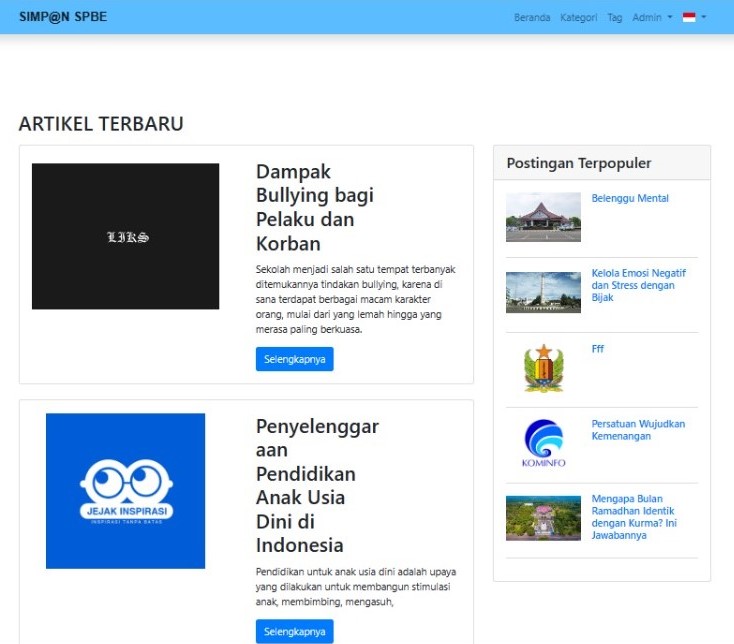Open Persatuan Wujudkan Kemenangan post
Viewport: 734px width, 644px height.
tap(638, 430)
